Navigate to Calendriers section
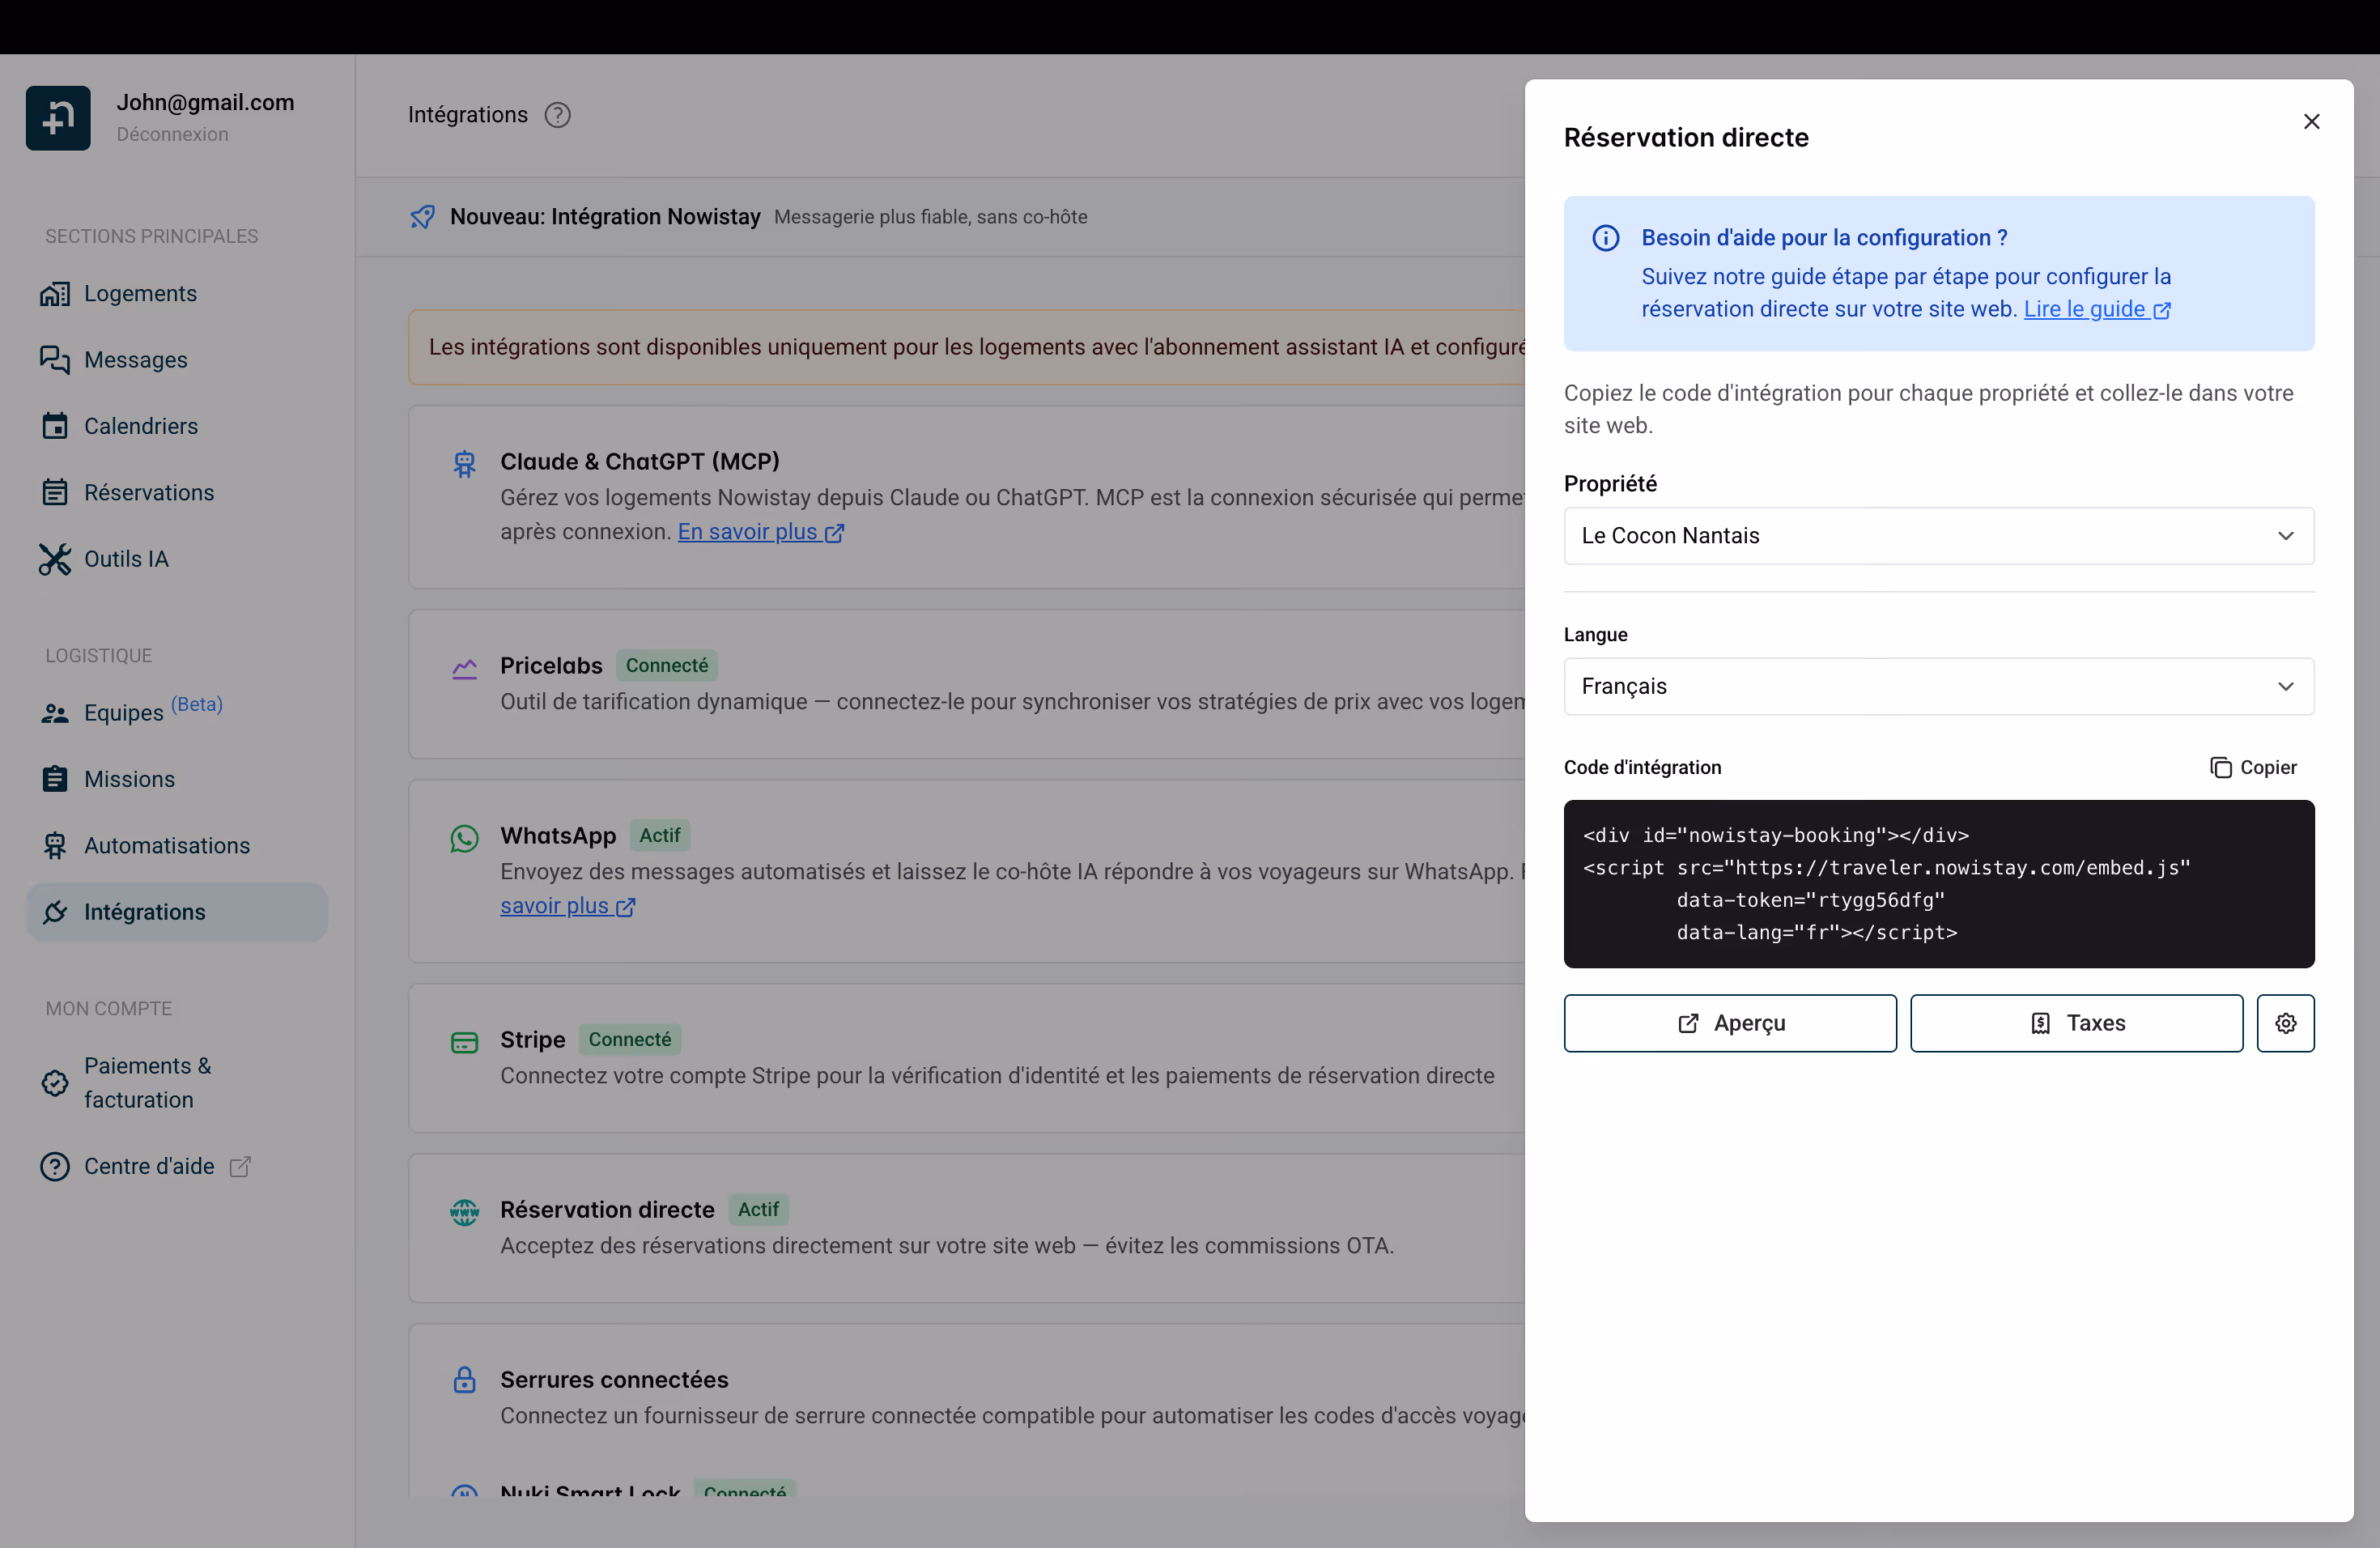 pyautogui.click(x=177, y=426)
